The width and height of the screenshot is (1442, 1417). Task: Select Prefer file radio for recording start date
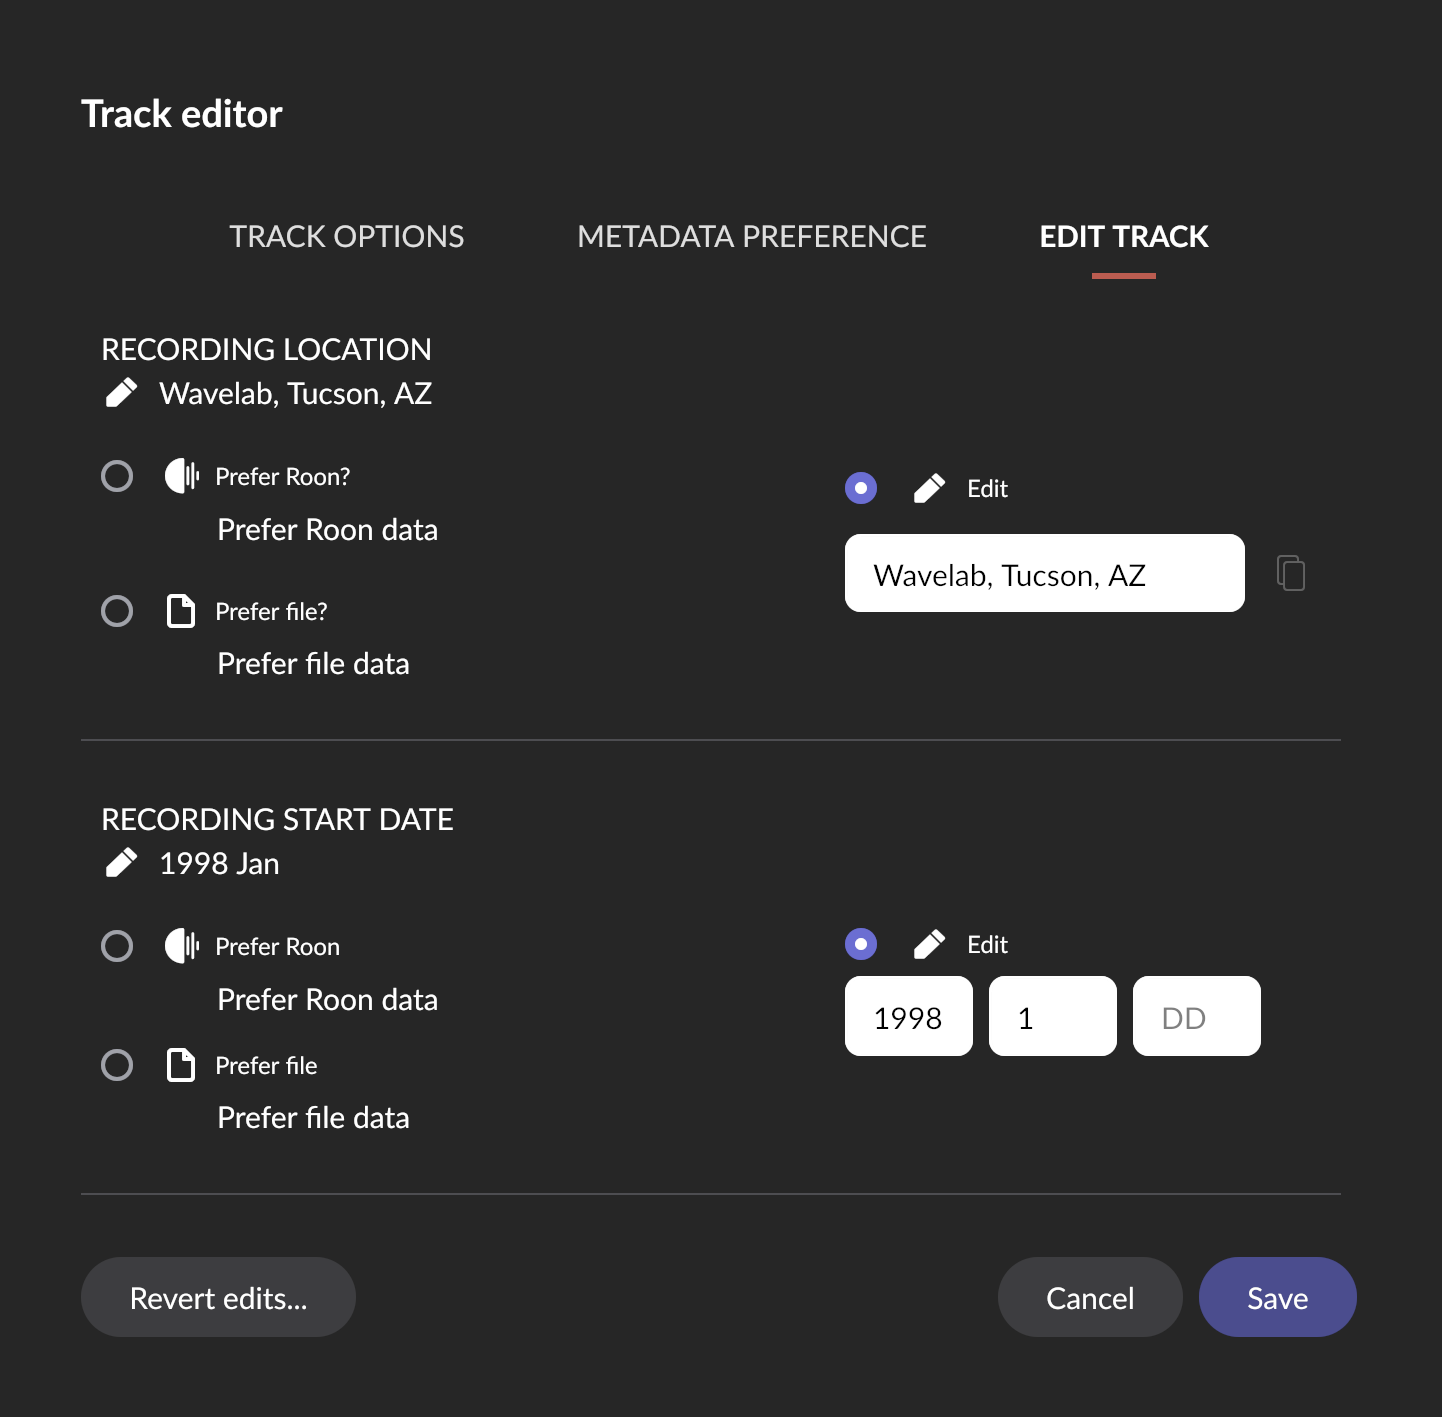[x=117, y=1065]
